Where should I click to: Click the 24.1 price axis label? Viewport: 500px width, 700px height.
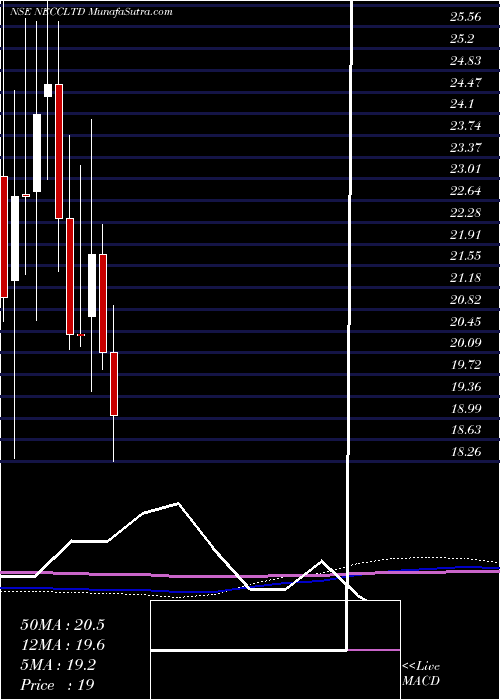click(462, 104)
